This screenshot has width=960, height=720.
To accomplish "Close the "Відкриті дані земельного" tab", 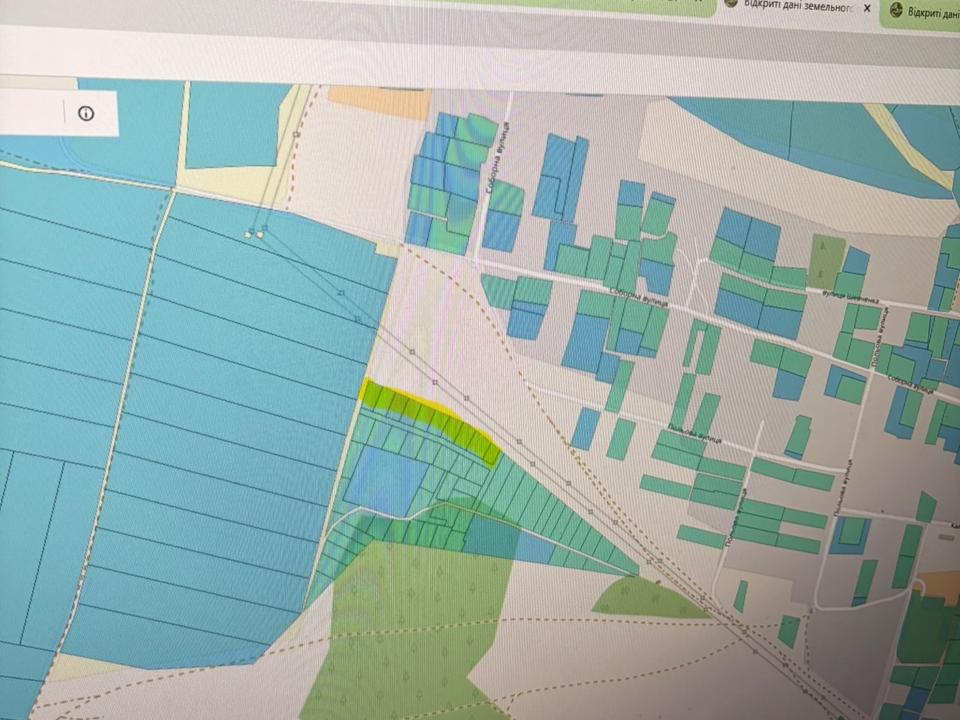I will (867, 8).
